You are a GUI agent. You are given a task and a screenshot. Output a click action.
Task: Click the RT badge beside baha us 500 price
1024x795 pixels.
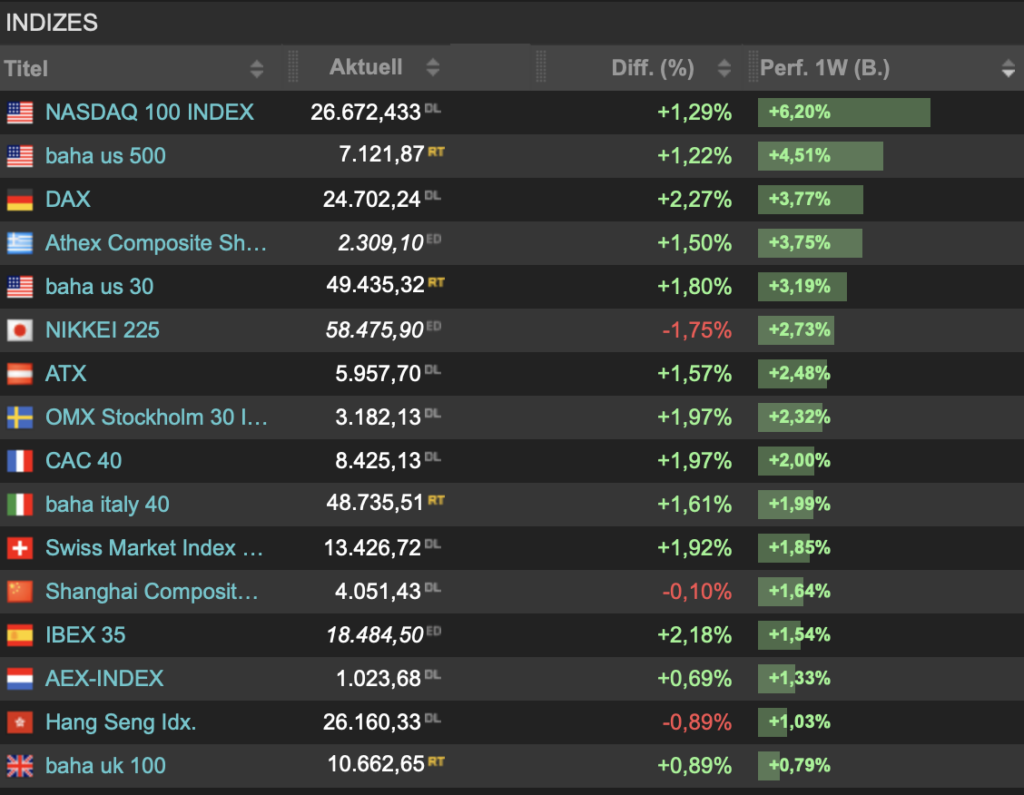coord(436,152)
